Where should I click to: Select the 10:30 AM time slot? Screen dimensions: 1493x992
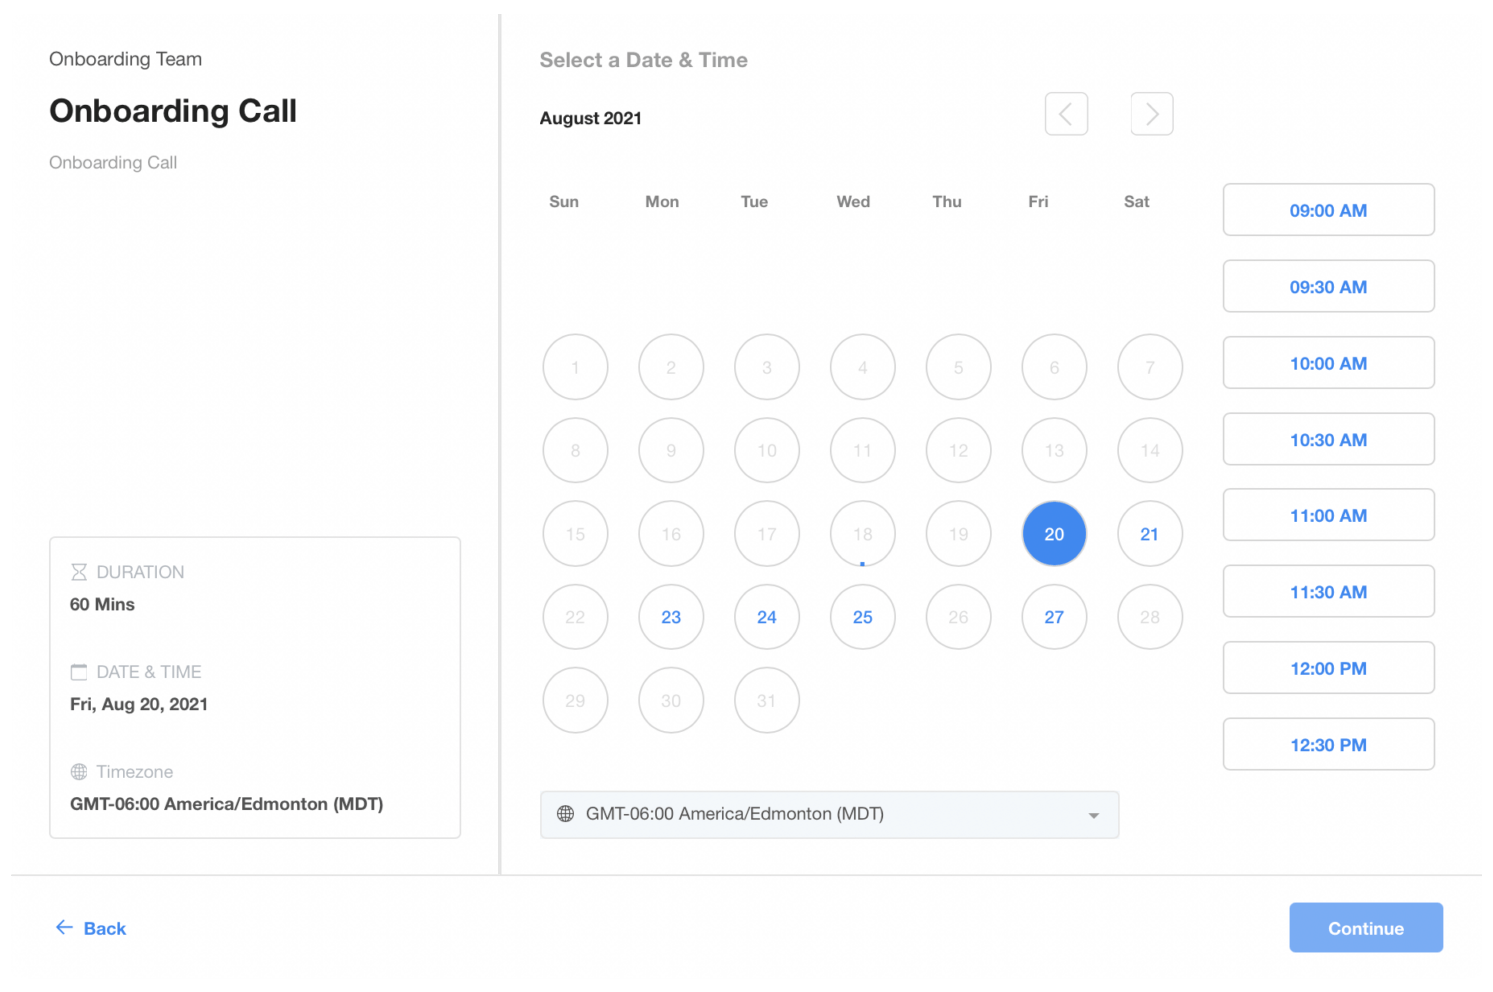[1328, 440]
